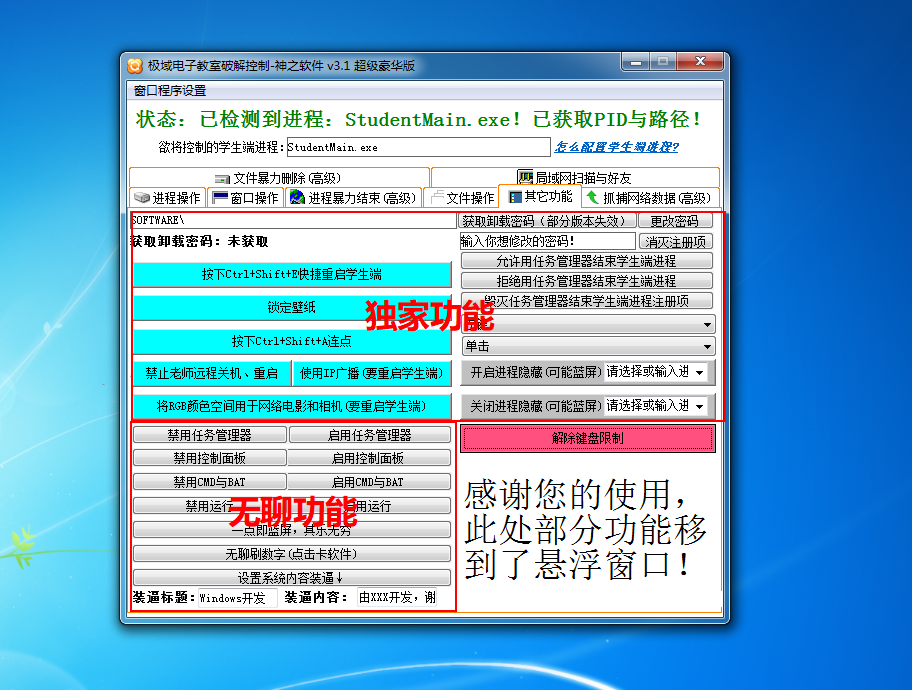Click 一点即蓝屏，其乐无穷 button
This screenshot has width=912, height=690.
pyautogui.click(x=292, y=530)
